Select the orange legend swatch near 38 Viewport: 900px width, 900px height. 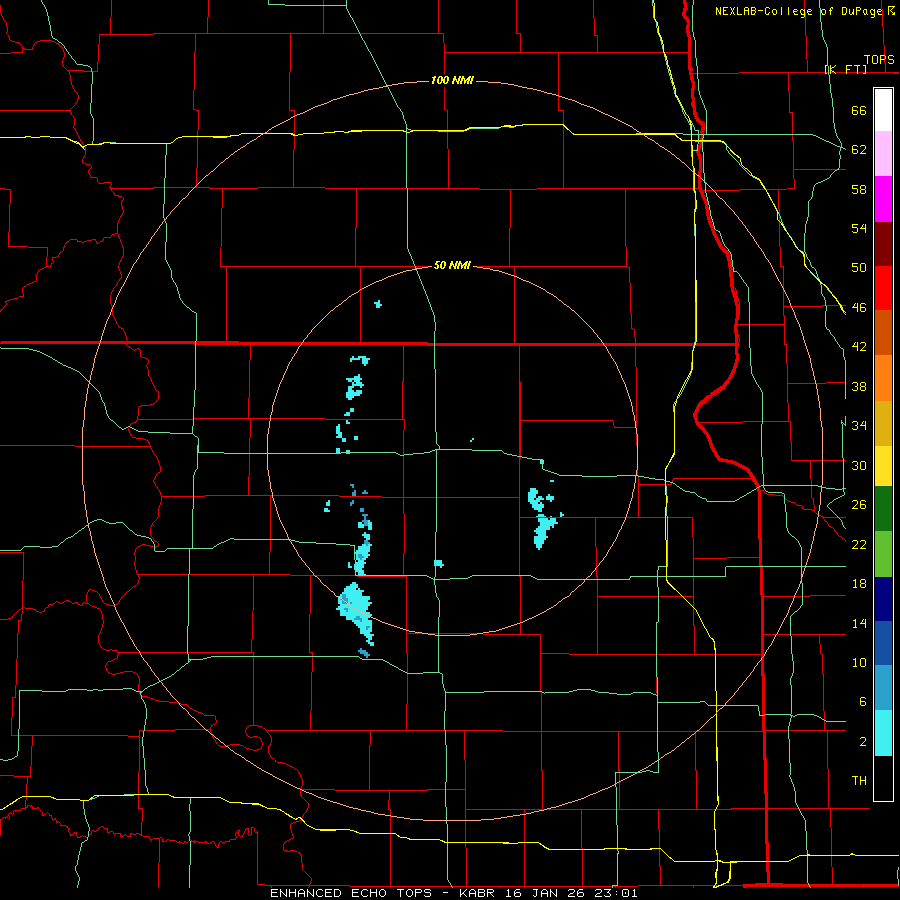click(x=883, y=378)
